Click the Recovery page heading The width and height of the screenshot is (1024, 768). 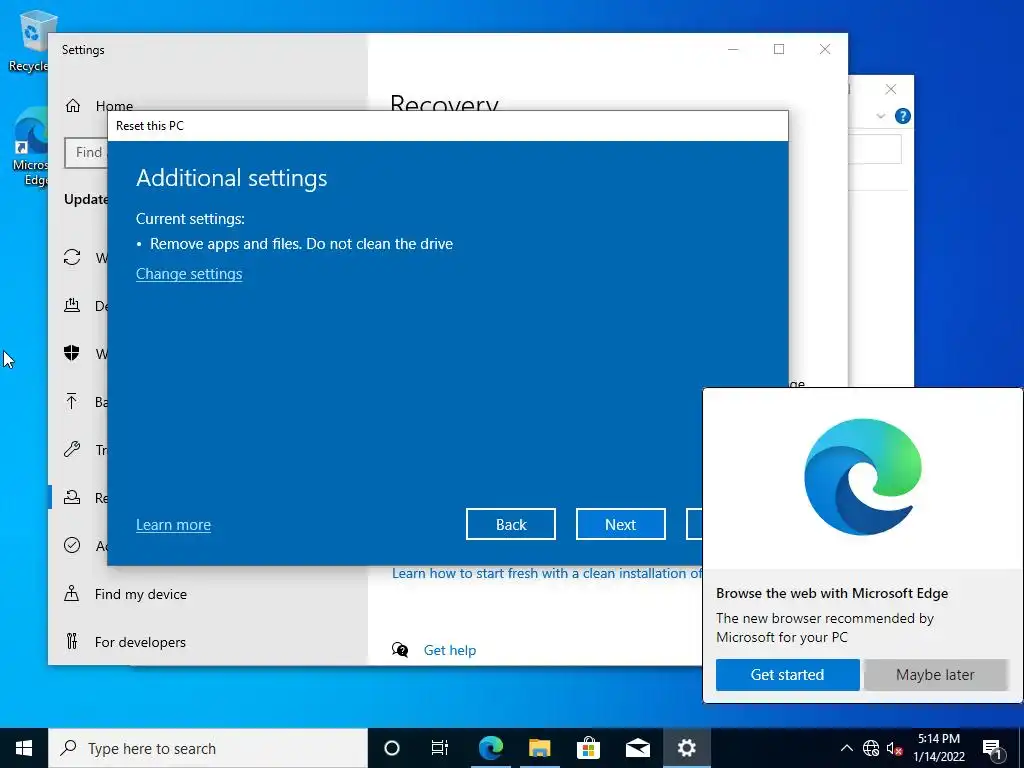[x=444, y=103]
